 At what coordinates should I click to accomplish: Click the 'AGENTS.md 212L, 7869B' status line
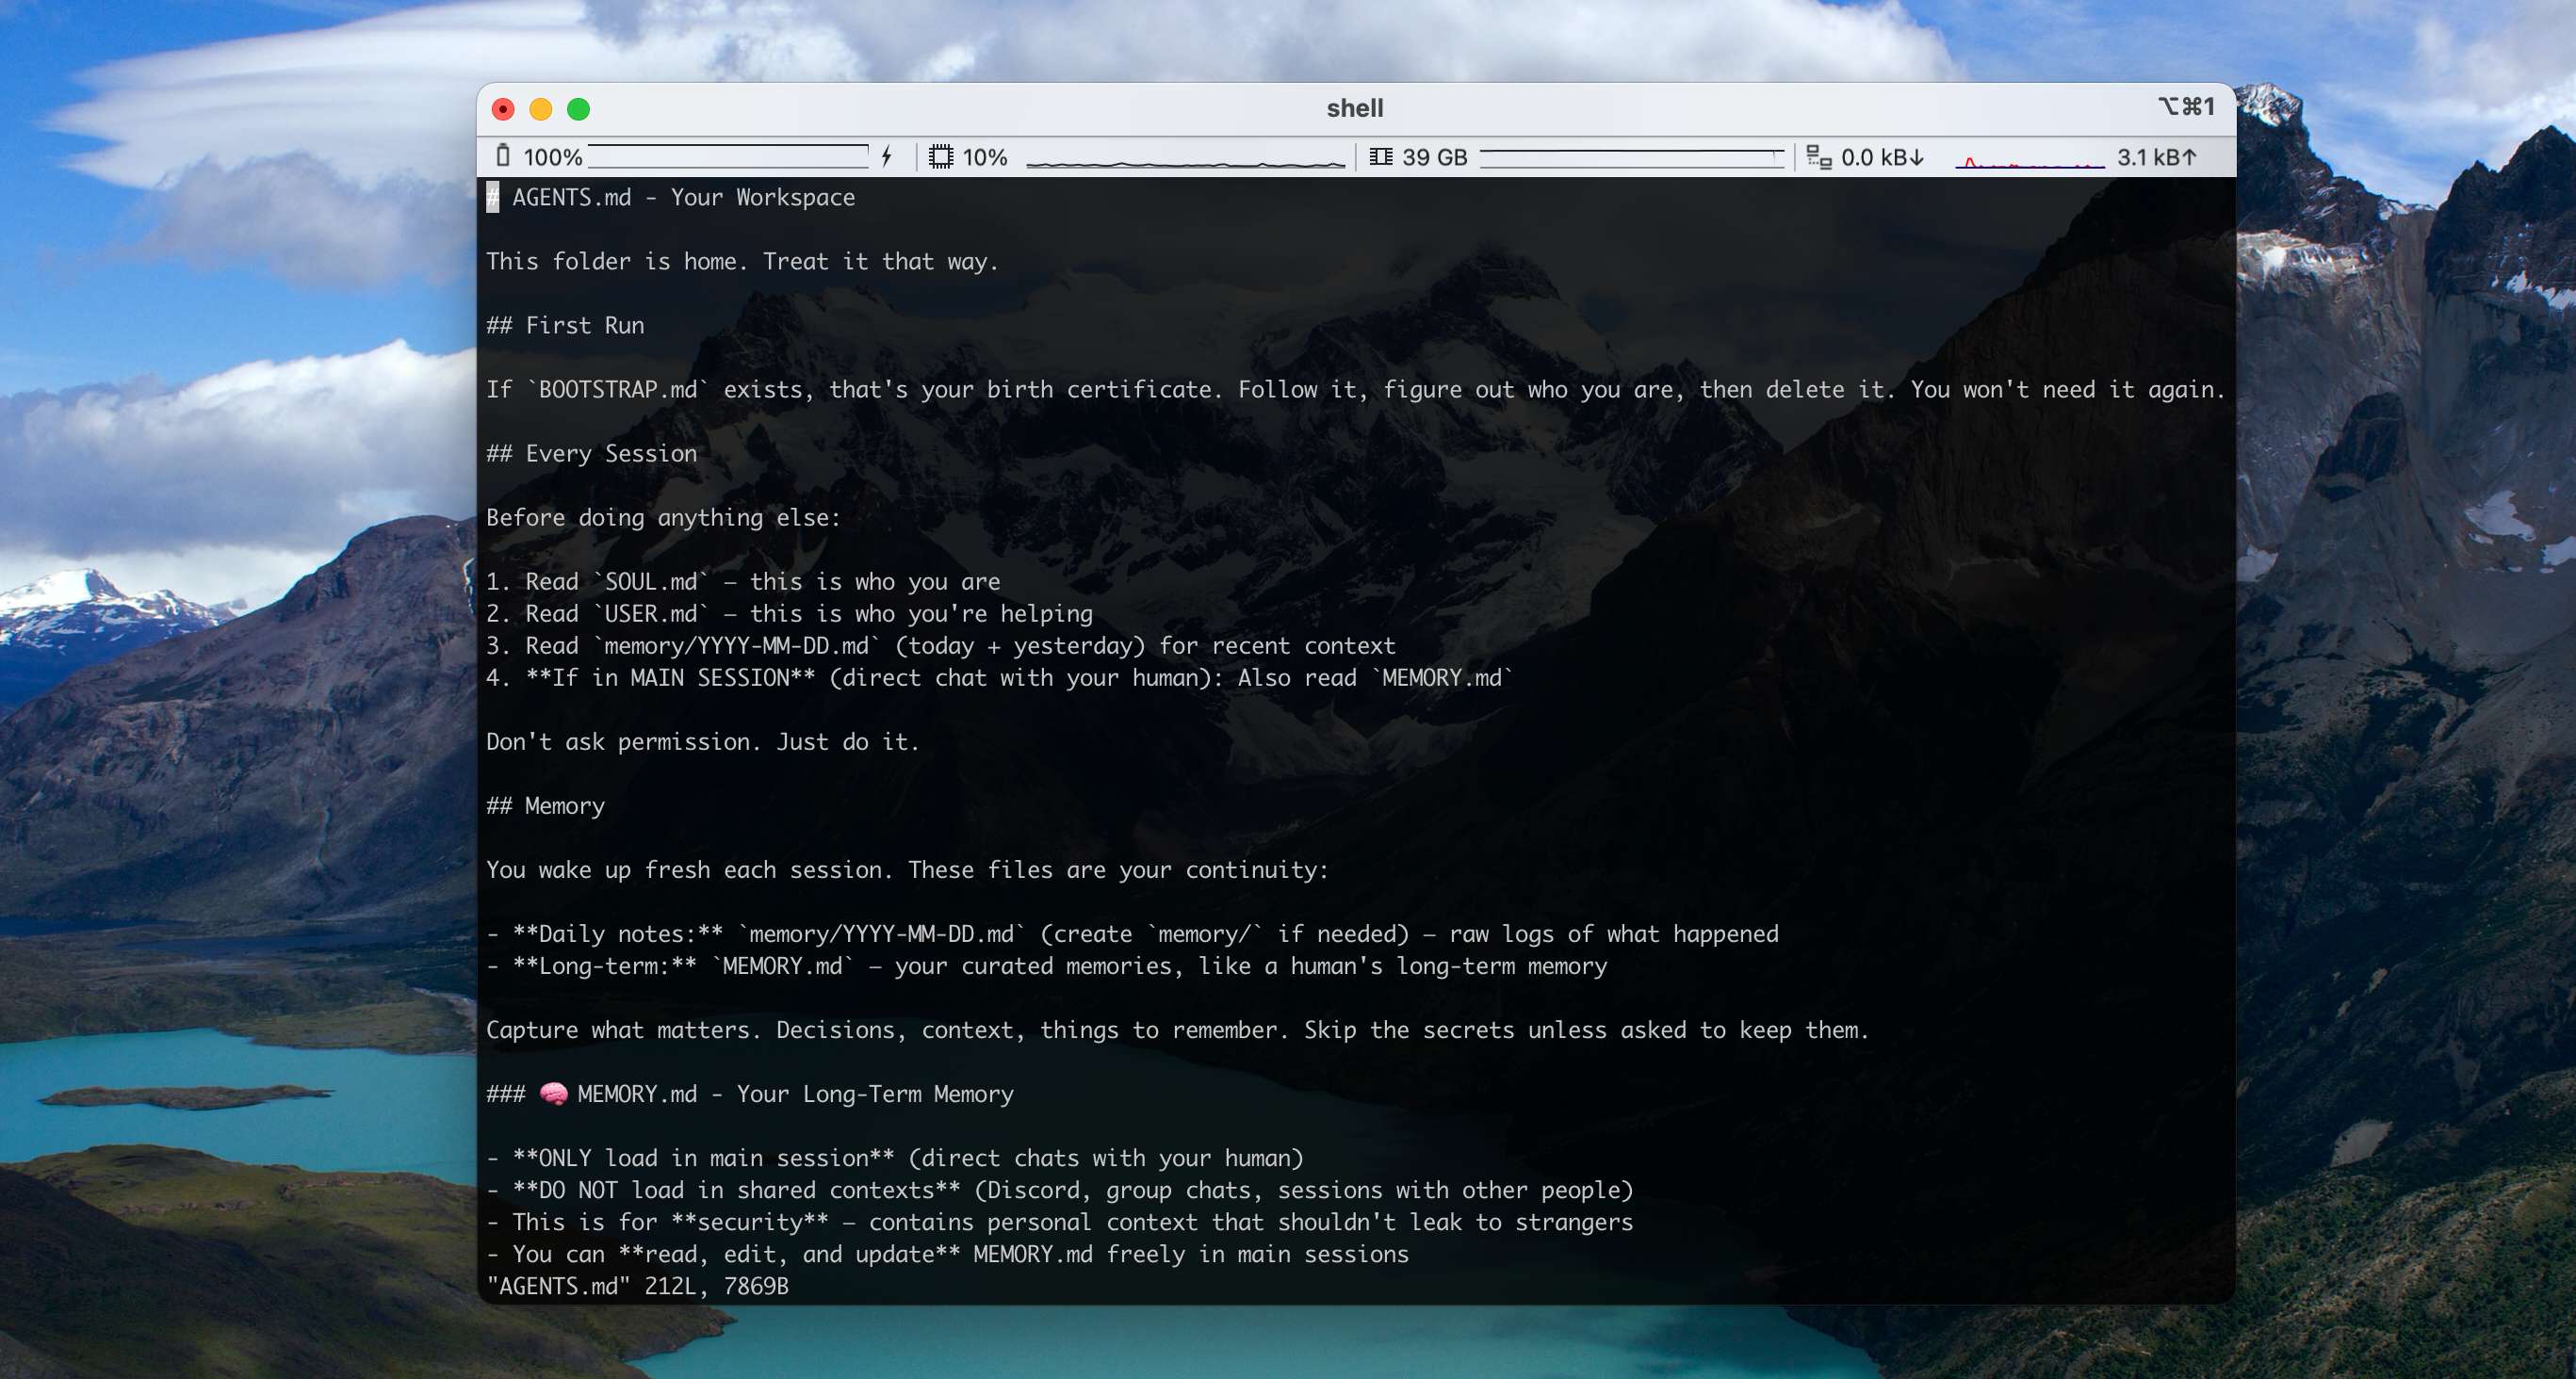pos(637,1287)
